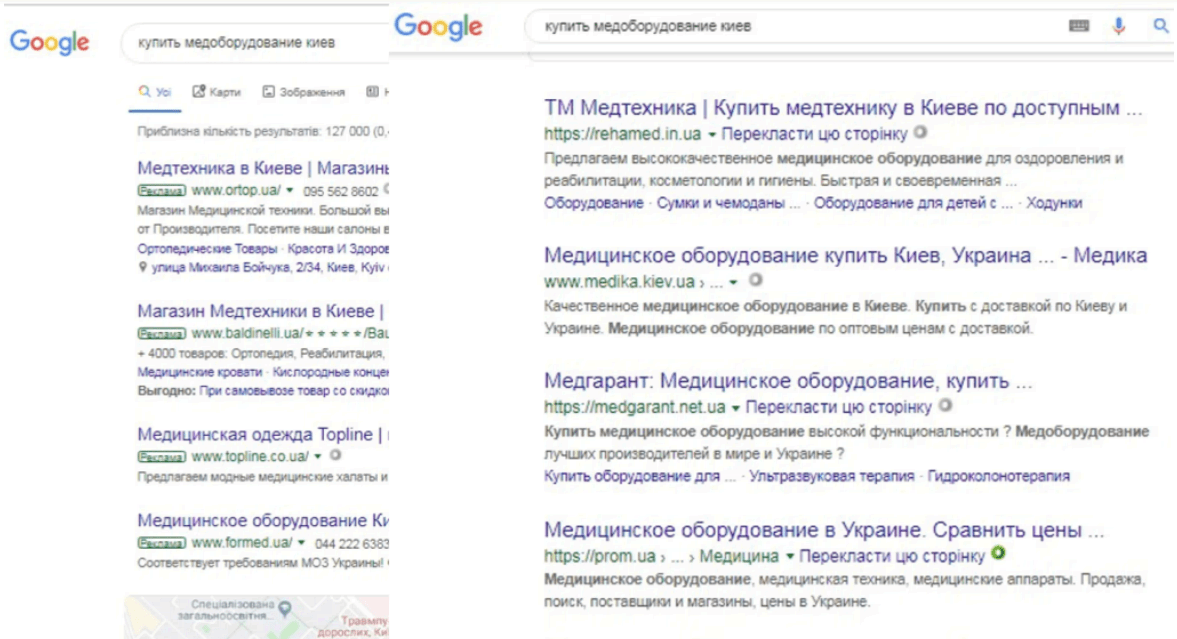1177x639 pixels.
Task: Click the gray circle icon beside medika.kiev.ua
Action: (756, 280)
